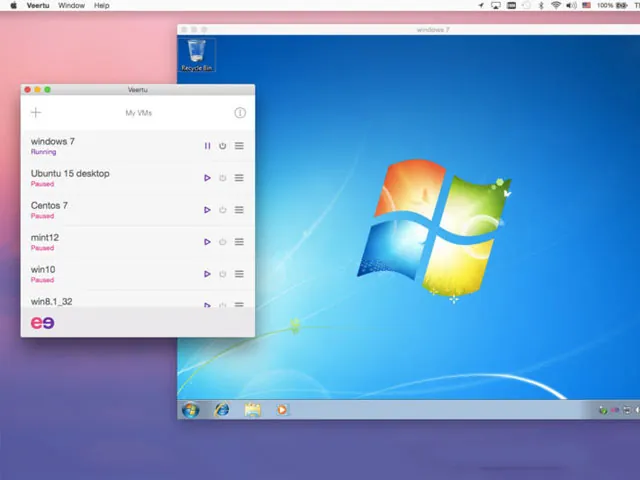Open the Centos 7 options menu
The width and height of the screenshot is (640, 480).
coord(239,210)
